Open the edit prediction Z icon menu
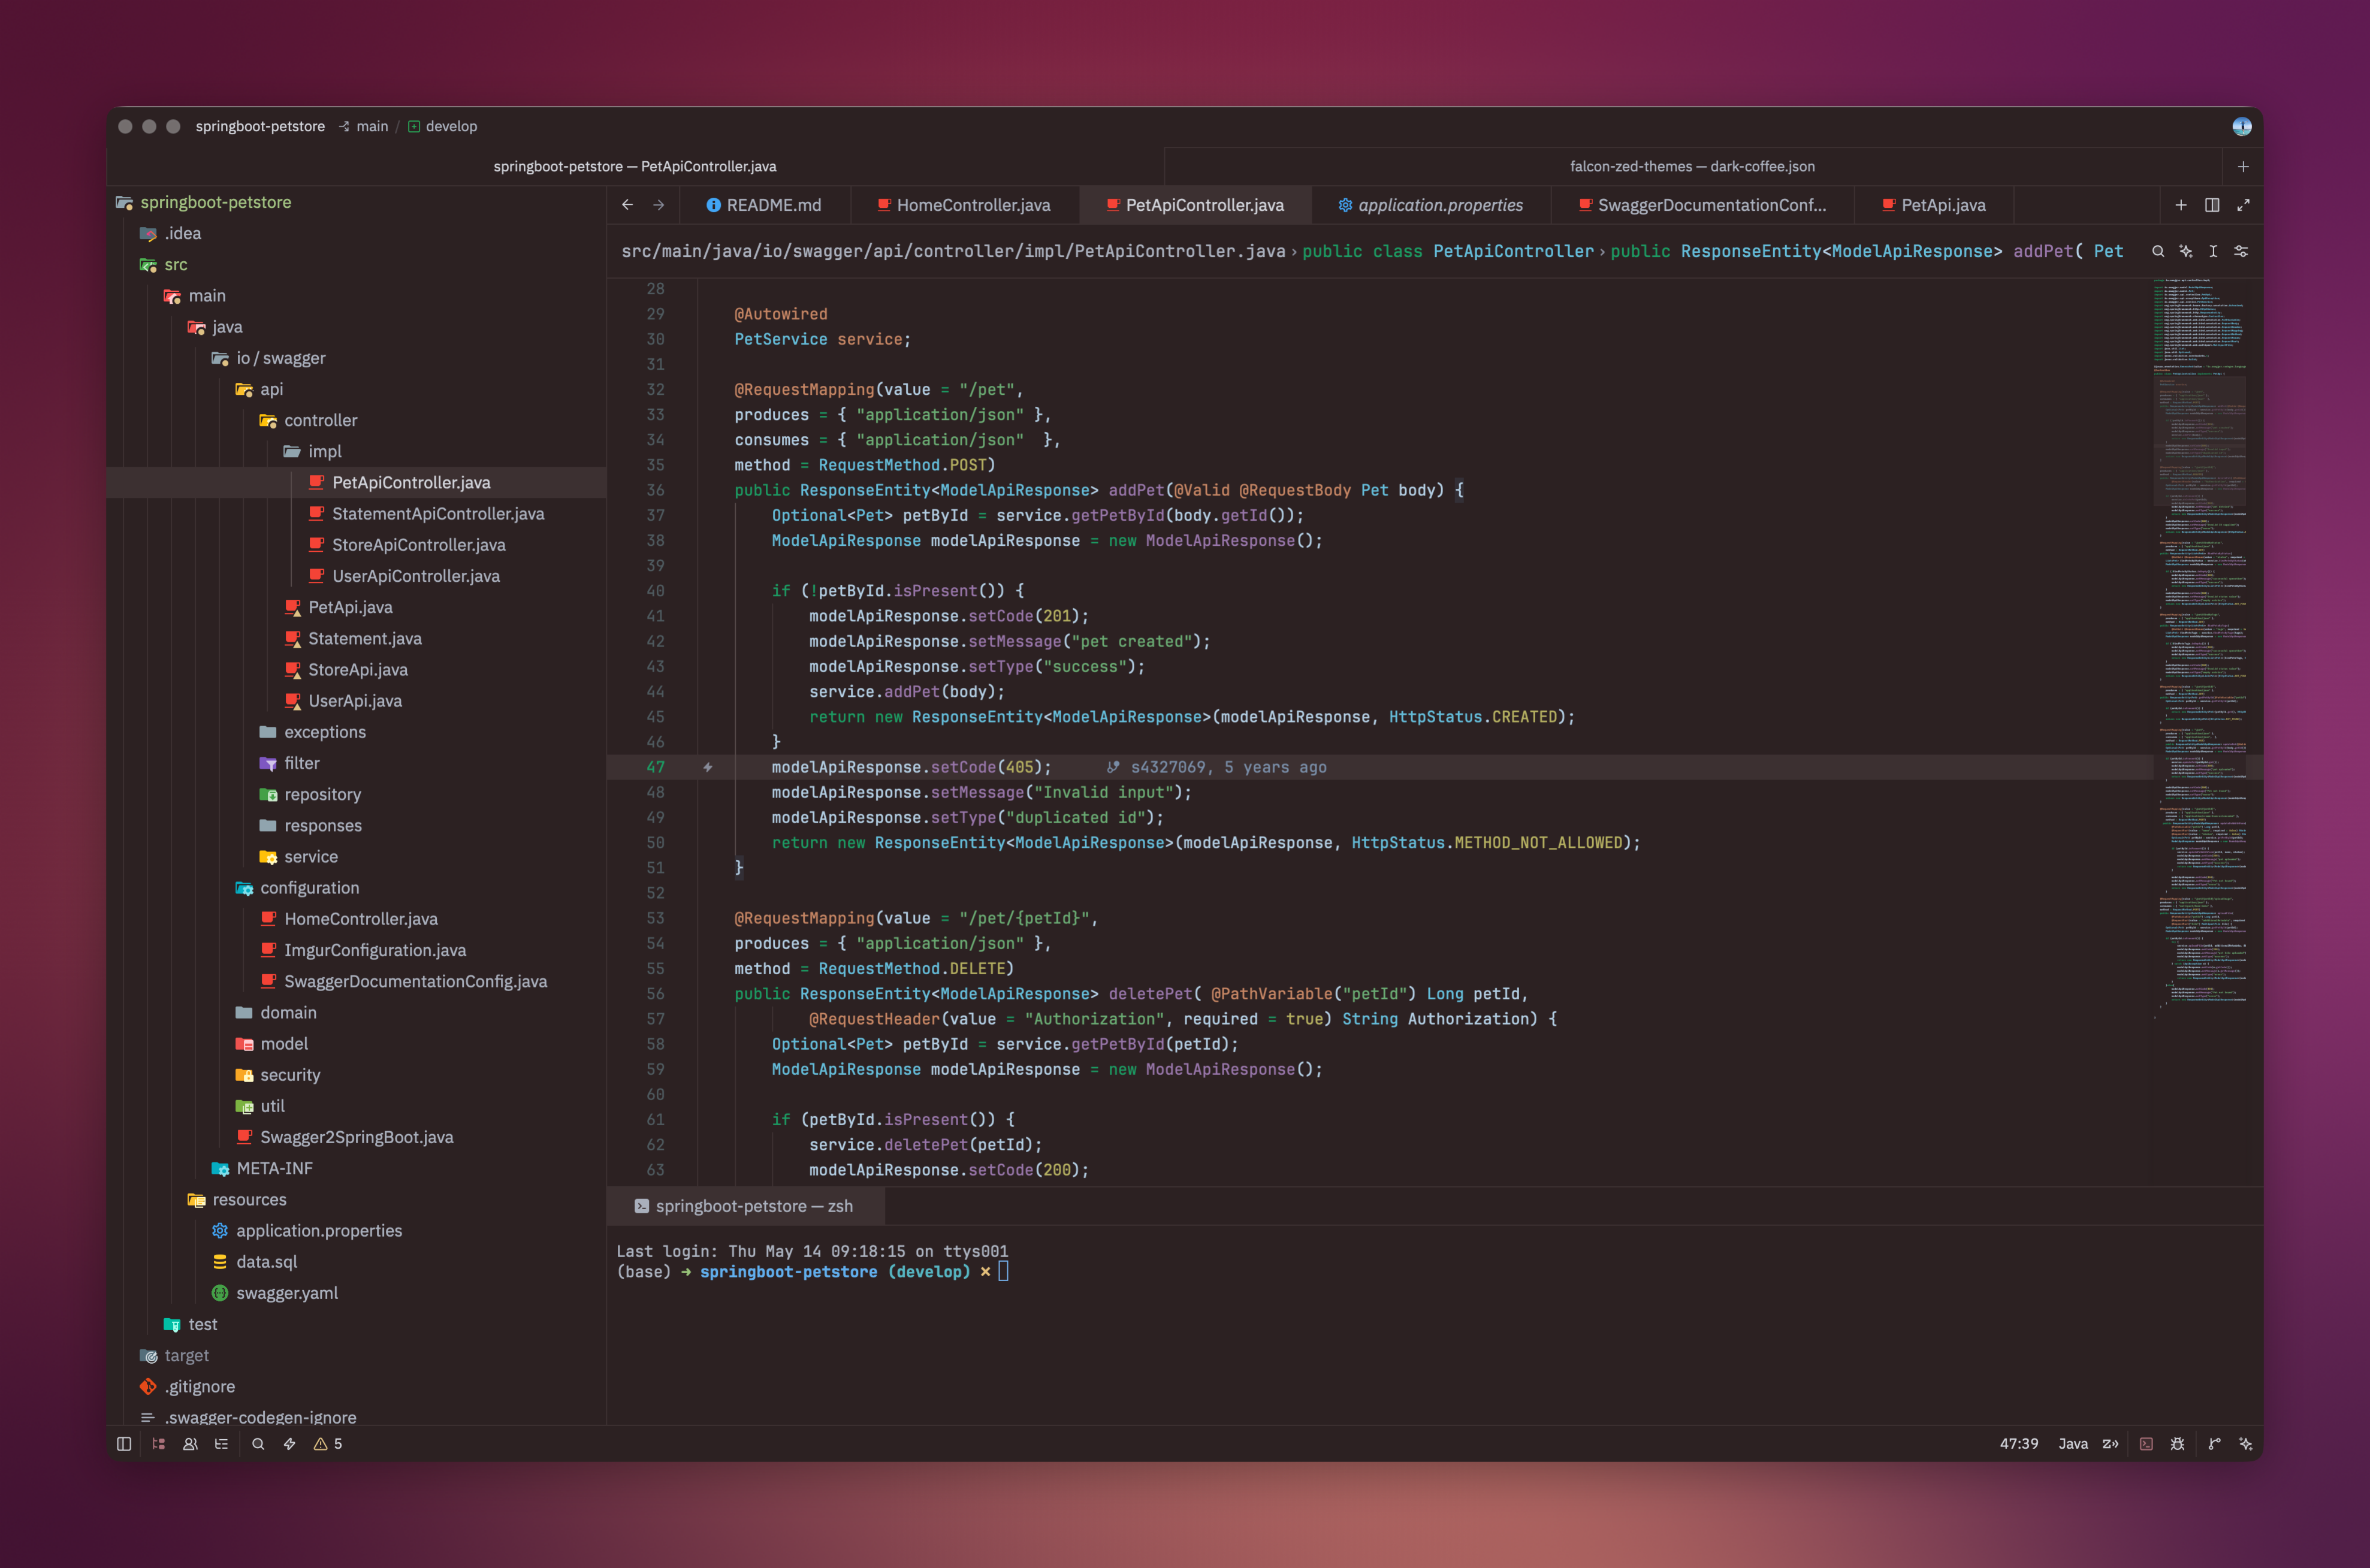The width and height of the screenshot is (2370, 1568). [2110, 1444]
